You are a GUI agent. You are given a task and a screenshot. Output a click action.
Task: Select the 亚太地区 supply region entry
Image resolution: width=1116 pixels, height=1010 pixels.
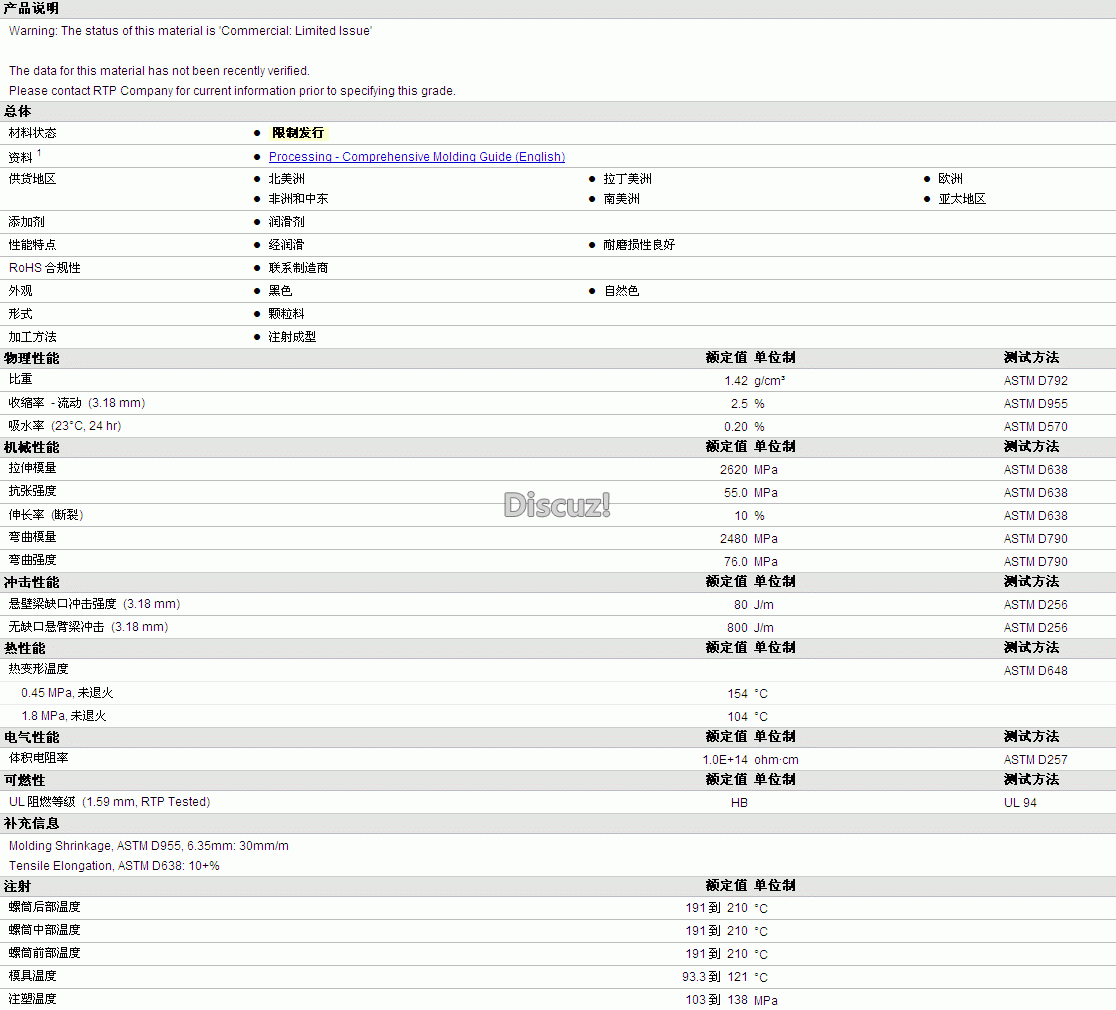pyautogui.click(x=962, y=199)
